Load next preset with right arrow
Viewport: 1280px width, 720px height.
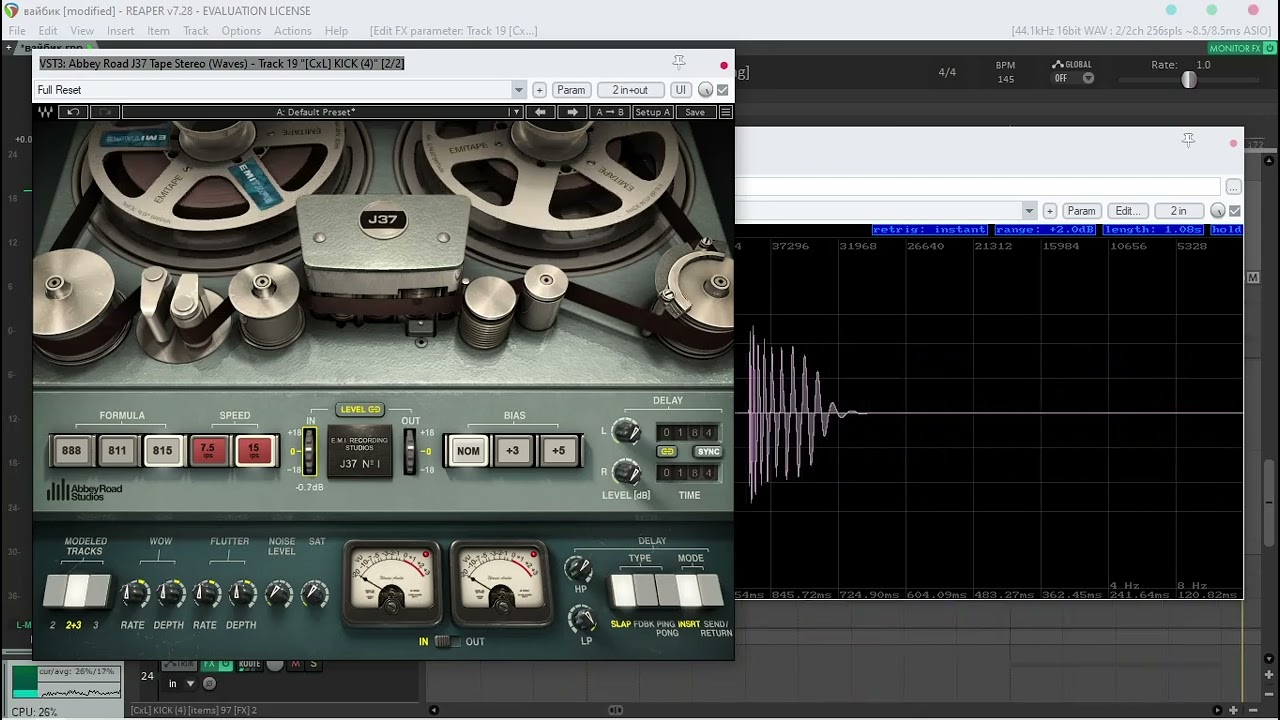[x=572, y=112]
